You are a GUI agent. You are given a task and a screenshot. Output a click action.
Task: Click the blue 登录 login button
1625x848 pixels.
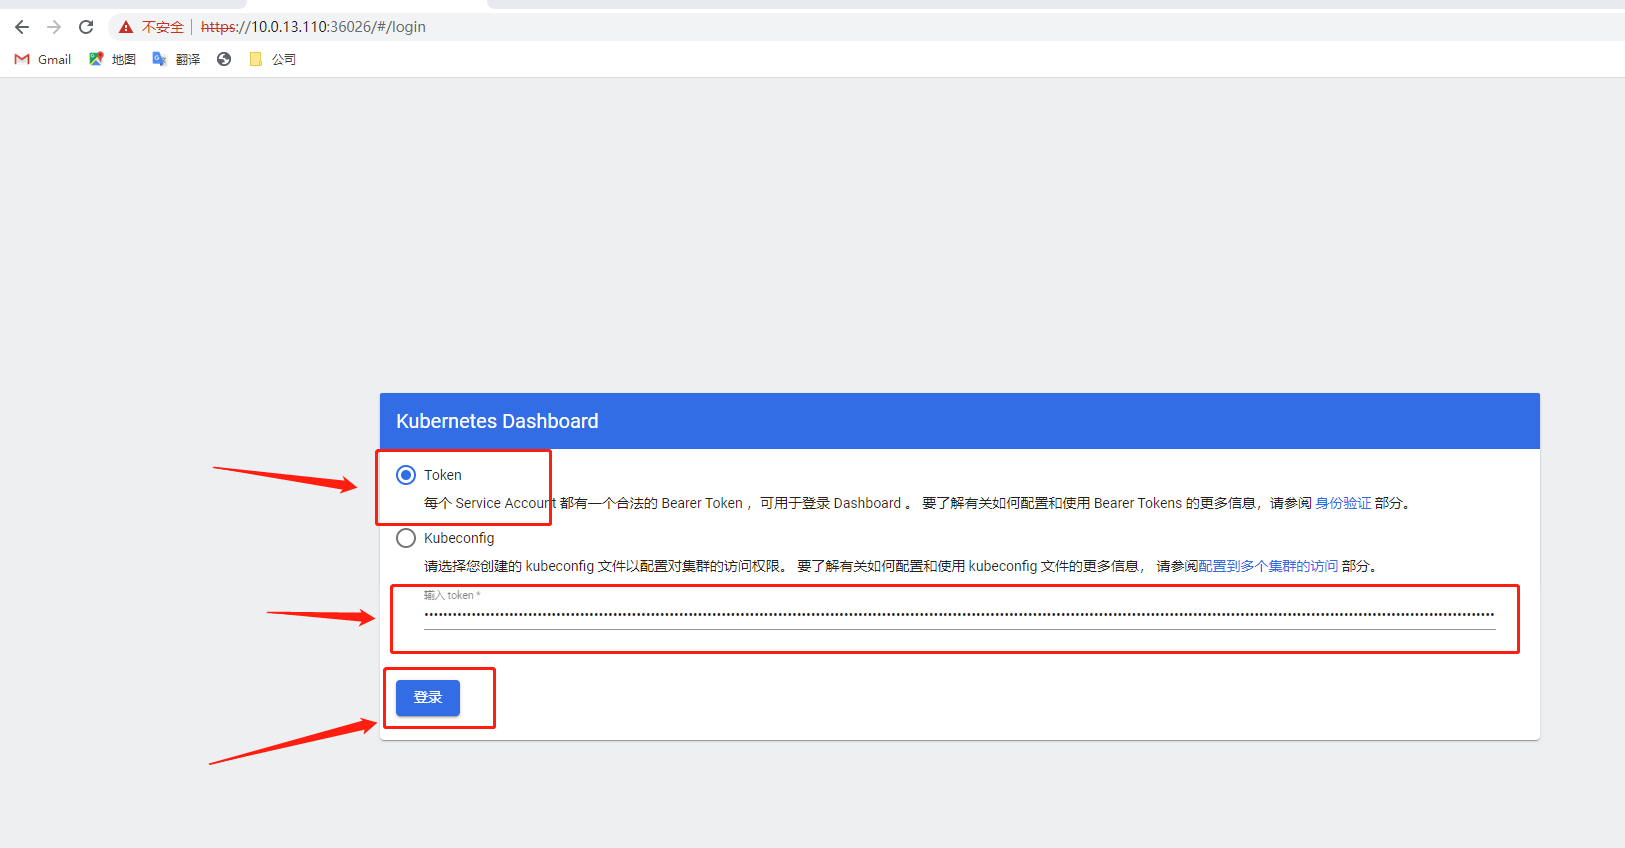(428, 698)
